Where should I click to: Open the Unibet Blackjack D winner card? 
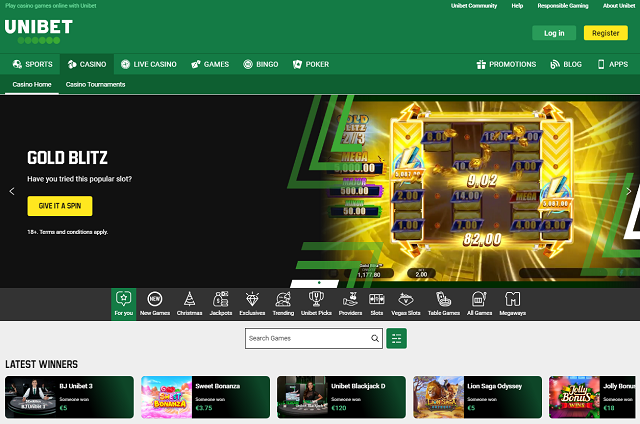coord(341,397)
